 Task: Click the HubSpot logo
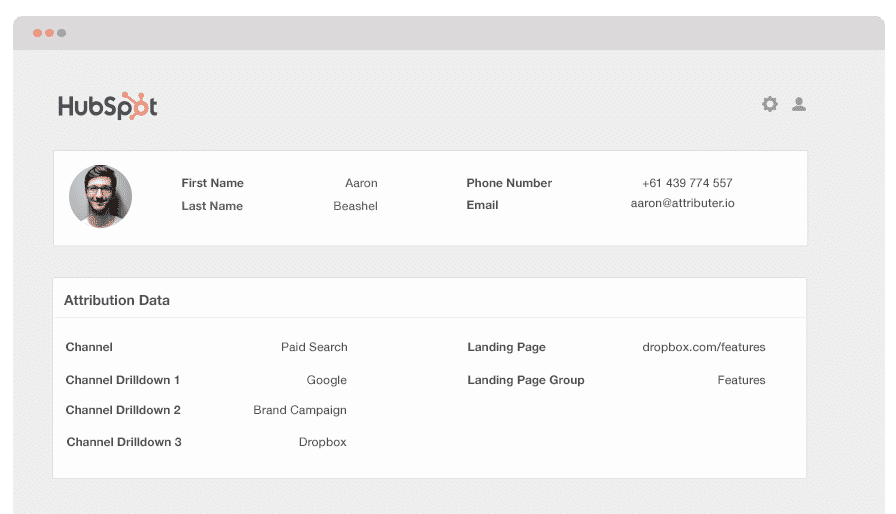click(x=107, y=106)
